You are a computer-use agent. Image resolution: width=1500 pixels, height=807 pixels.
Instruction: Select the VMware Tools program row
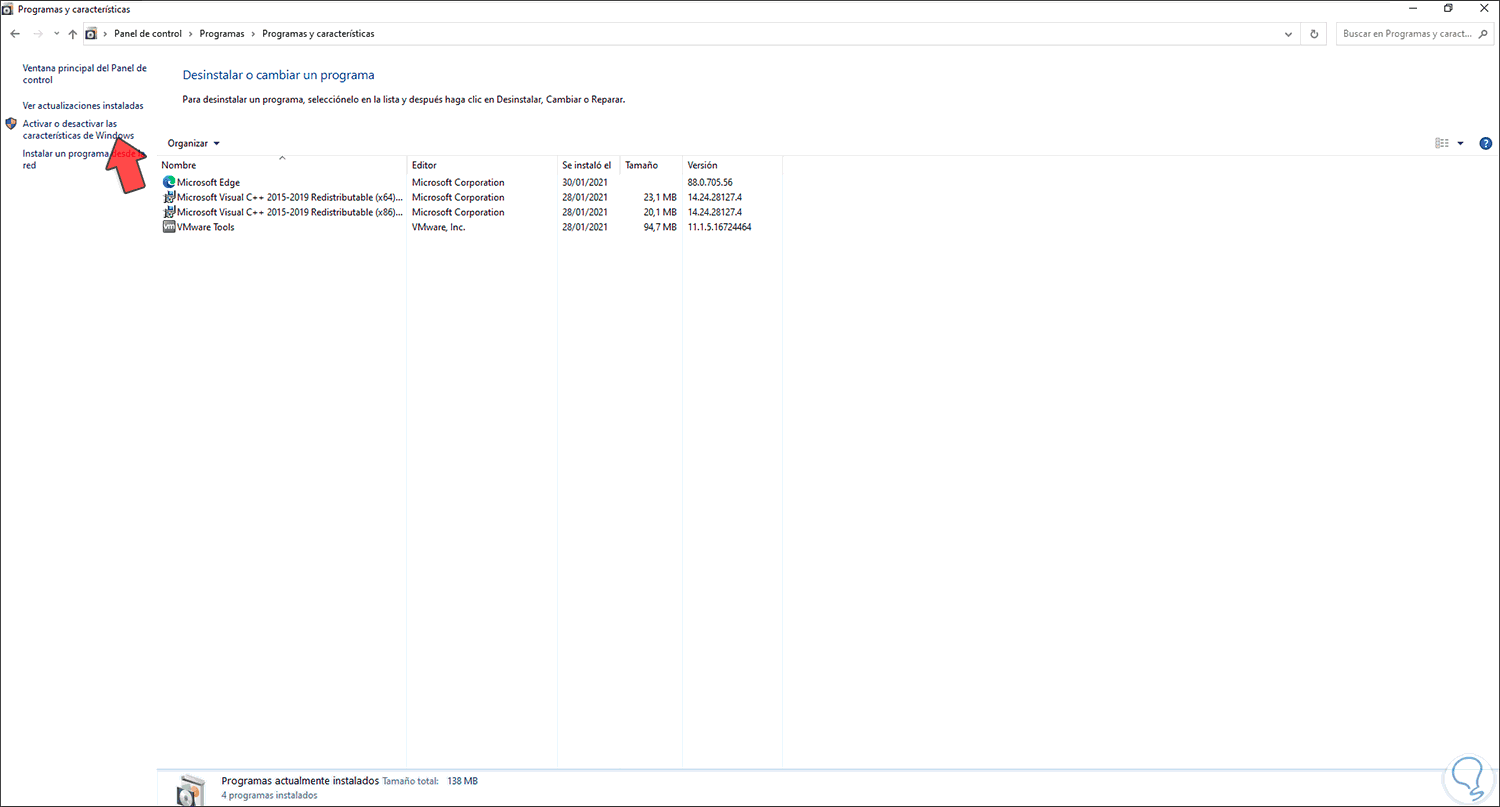click(471, 227)
